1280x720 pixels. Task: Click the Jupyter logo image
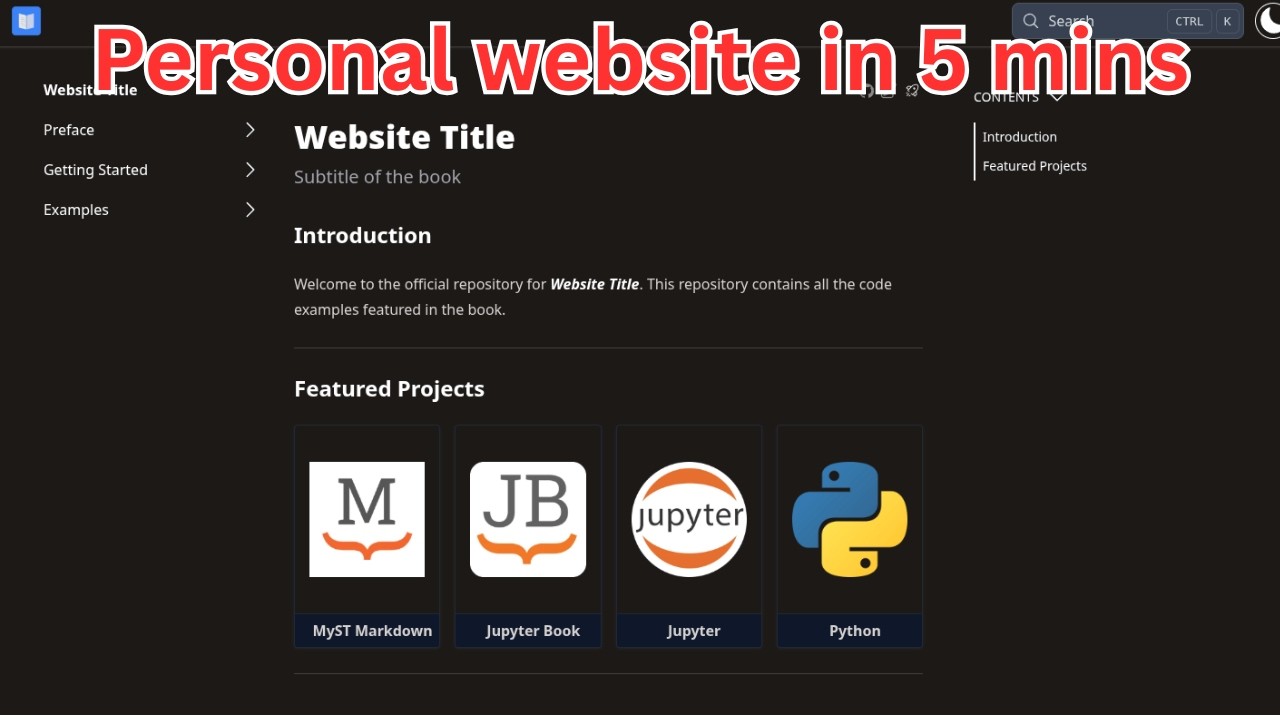coord(689,519)
